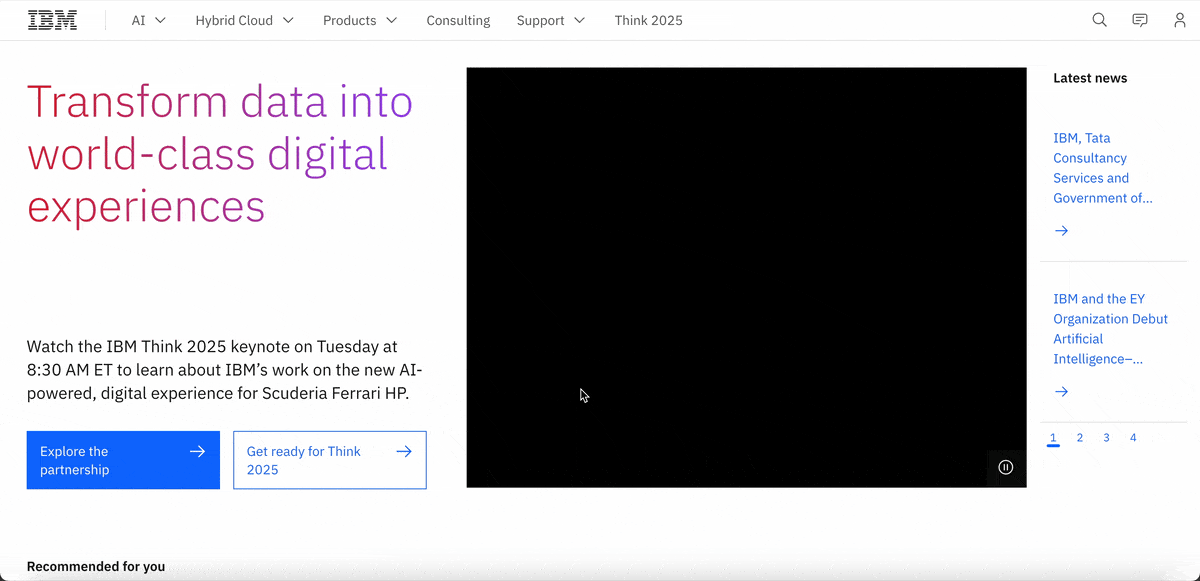Viewport: 1200px width, 581px height.
Task: Open the Consulting menu item
Action: pos(458,20)
